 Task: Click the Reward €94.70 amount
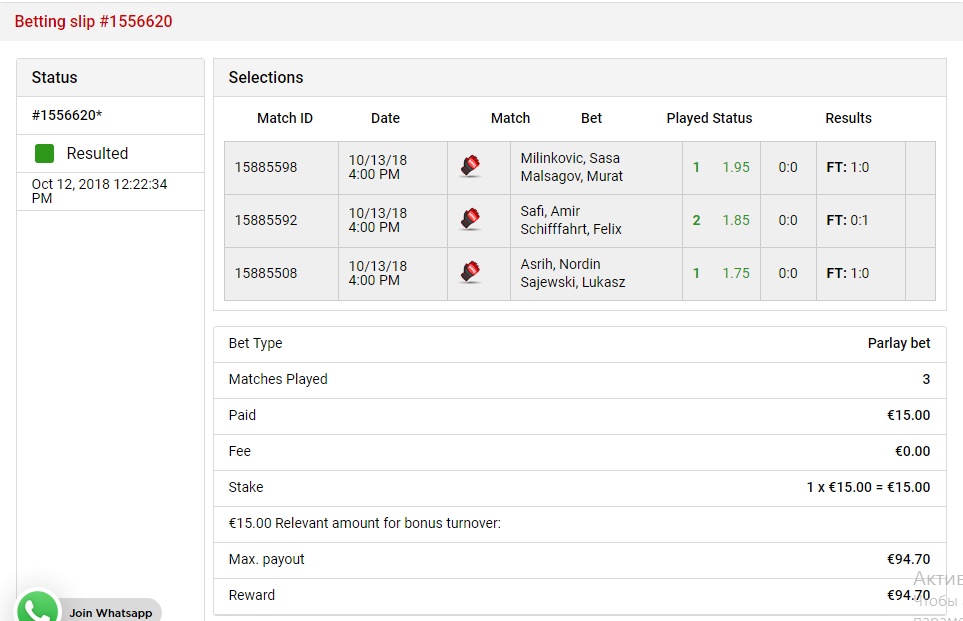908,595
